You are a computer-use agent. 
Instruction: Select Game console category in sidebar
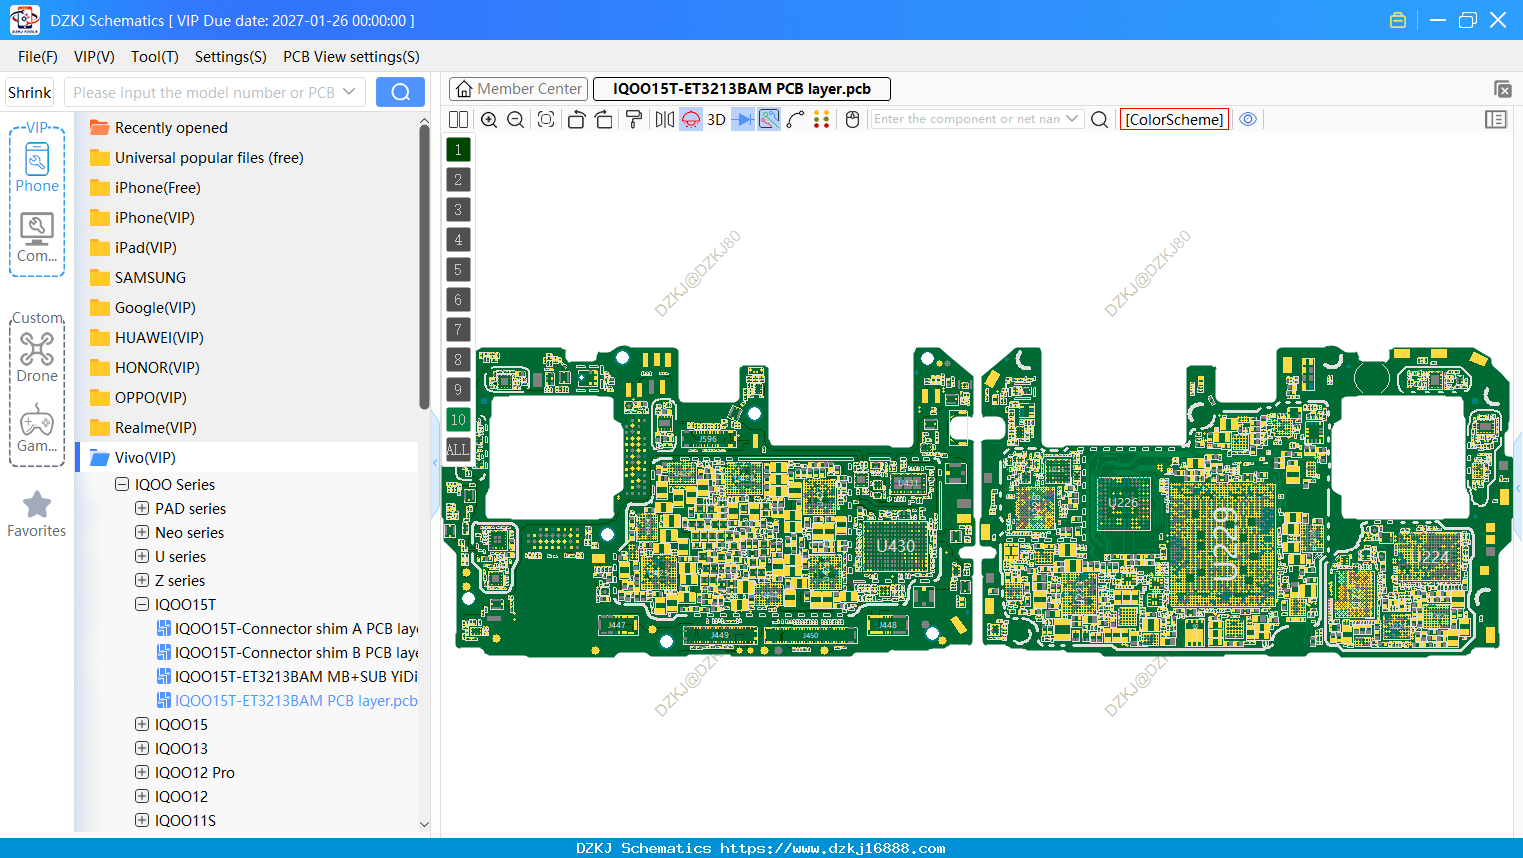(37, 428)
